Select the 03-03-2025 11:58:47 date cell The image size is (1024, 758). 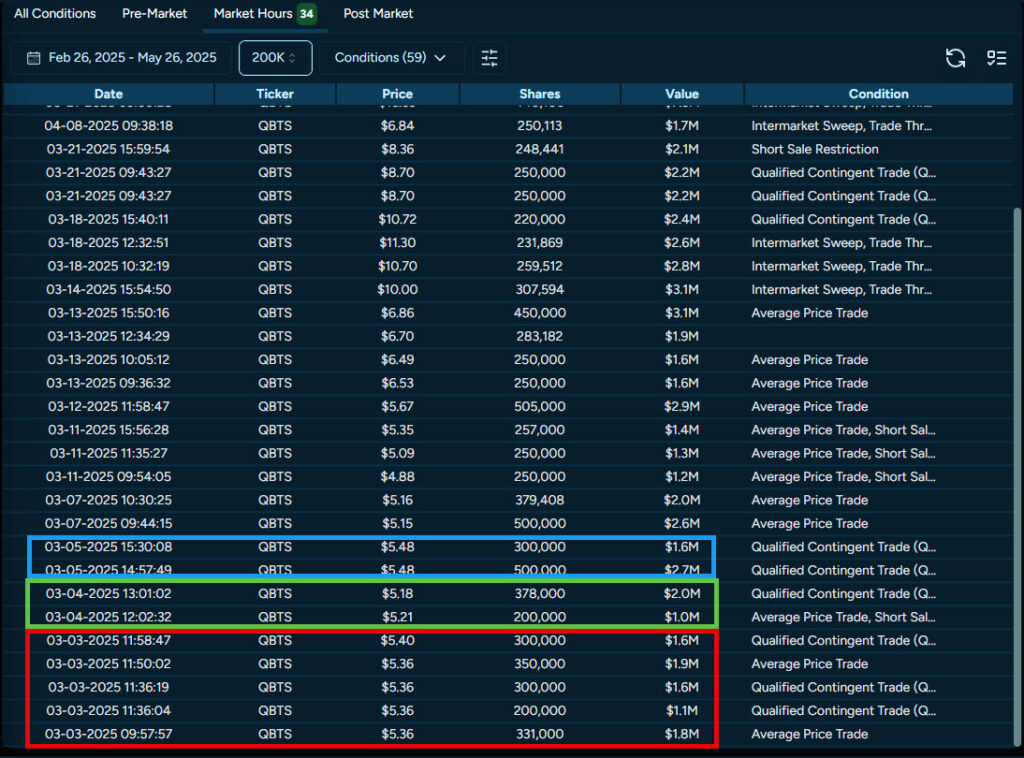[x=108, y=641]
